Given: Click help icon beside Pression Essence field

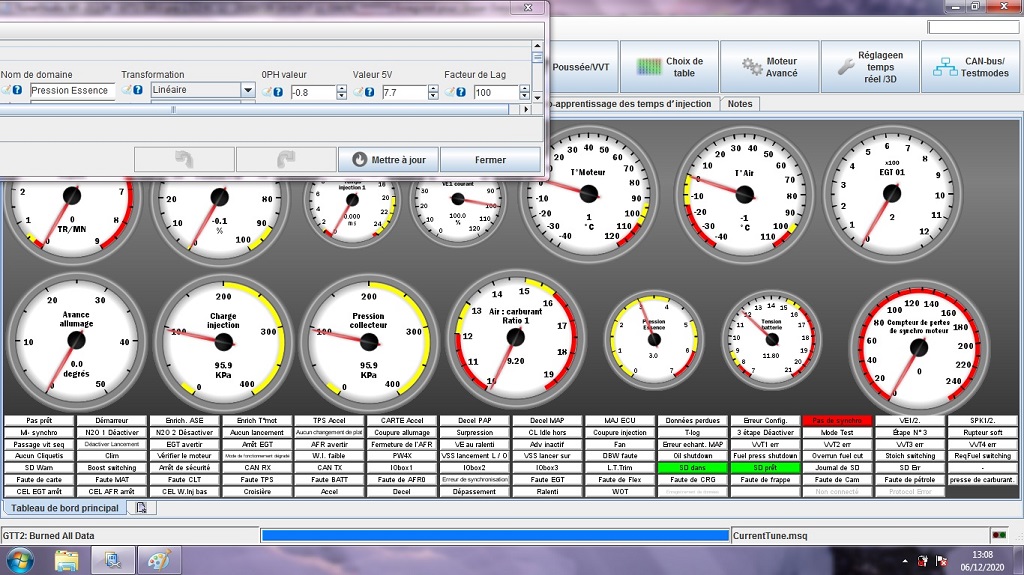Looking at the screenshot, I should click(19, 91).
